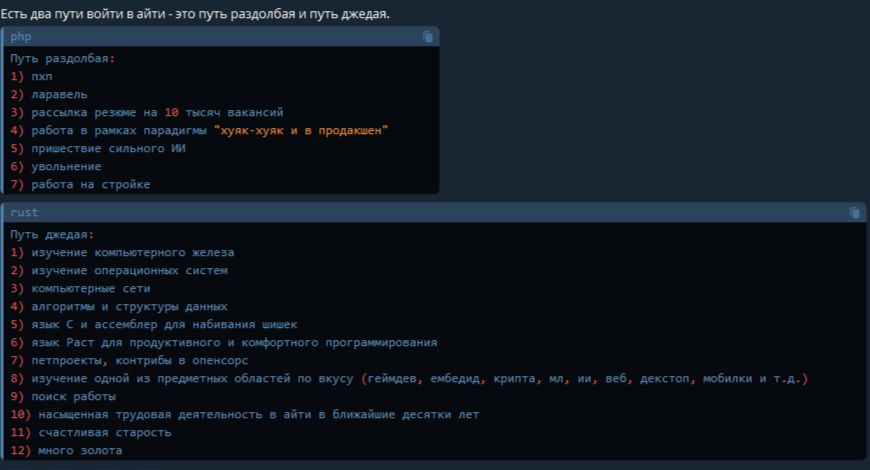Click the line '1) пхп'

[x=31, y=77]
